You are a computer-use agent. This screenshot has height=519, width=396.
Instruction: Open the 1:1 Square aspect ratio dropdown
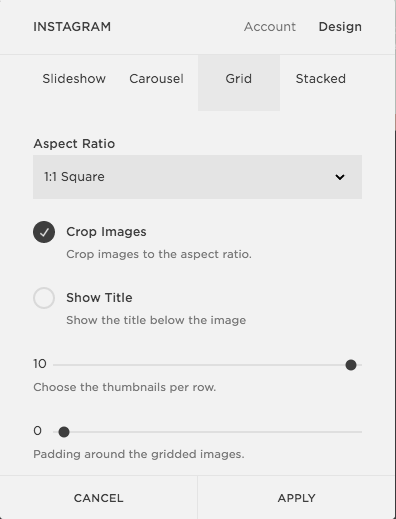[x=197, y=177]
